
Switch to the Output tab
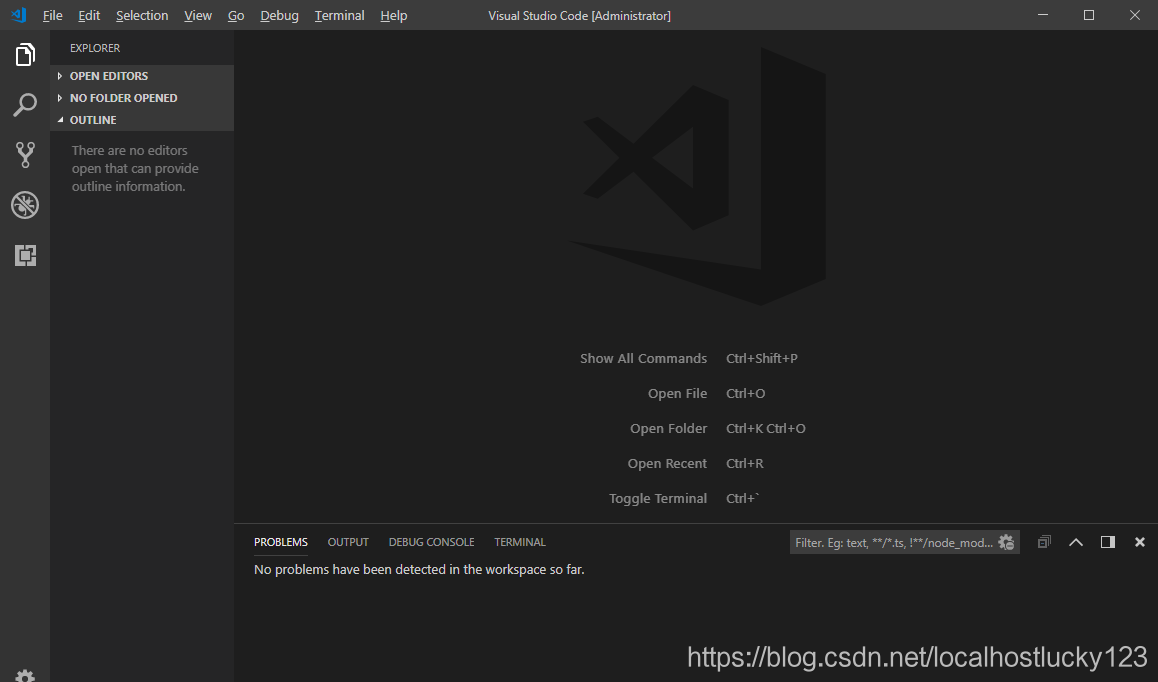coord(348,542)
